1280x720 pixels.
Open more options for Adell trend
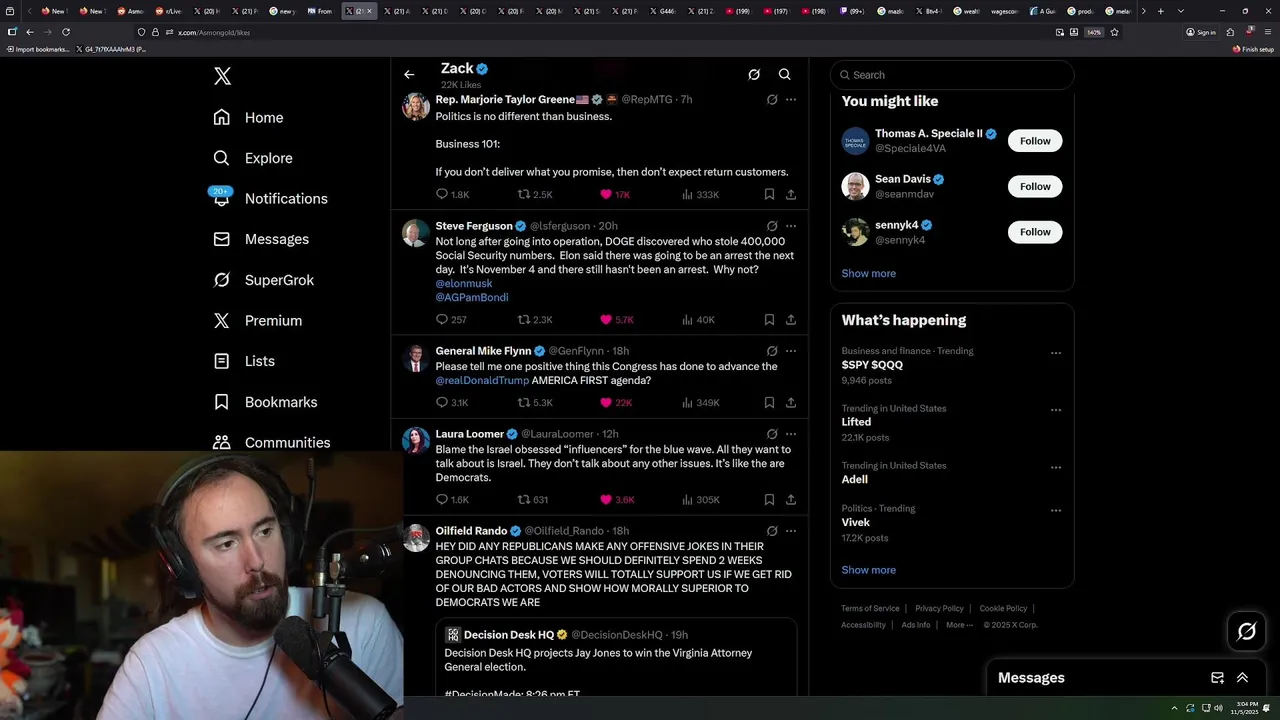click(x=1055, y=467)
